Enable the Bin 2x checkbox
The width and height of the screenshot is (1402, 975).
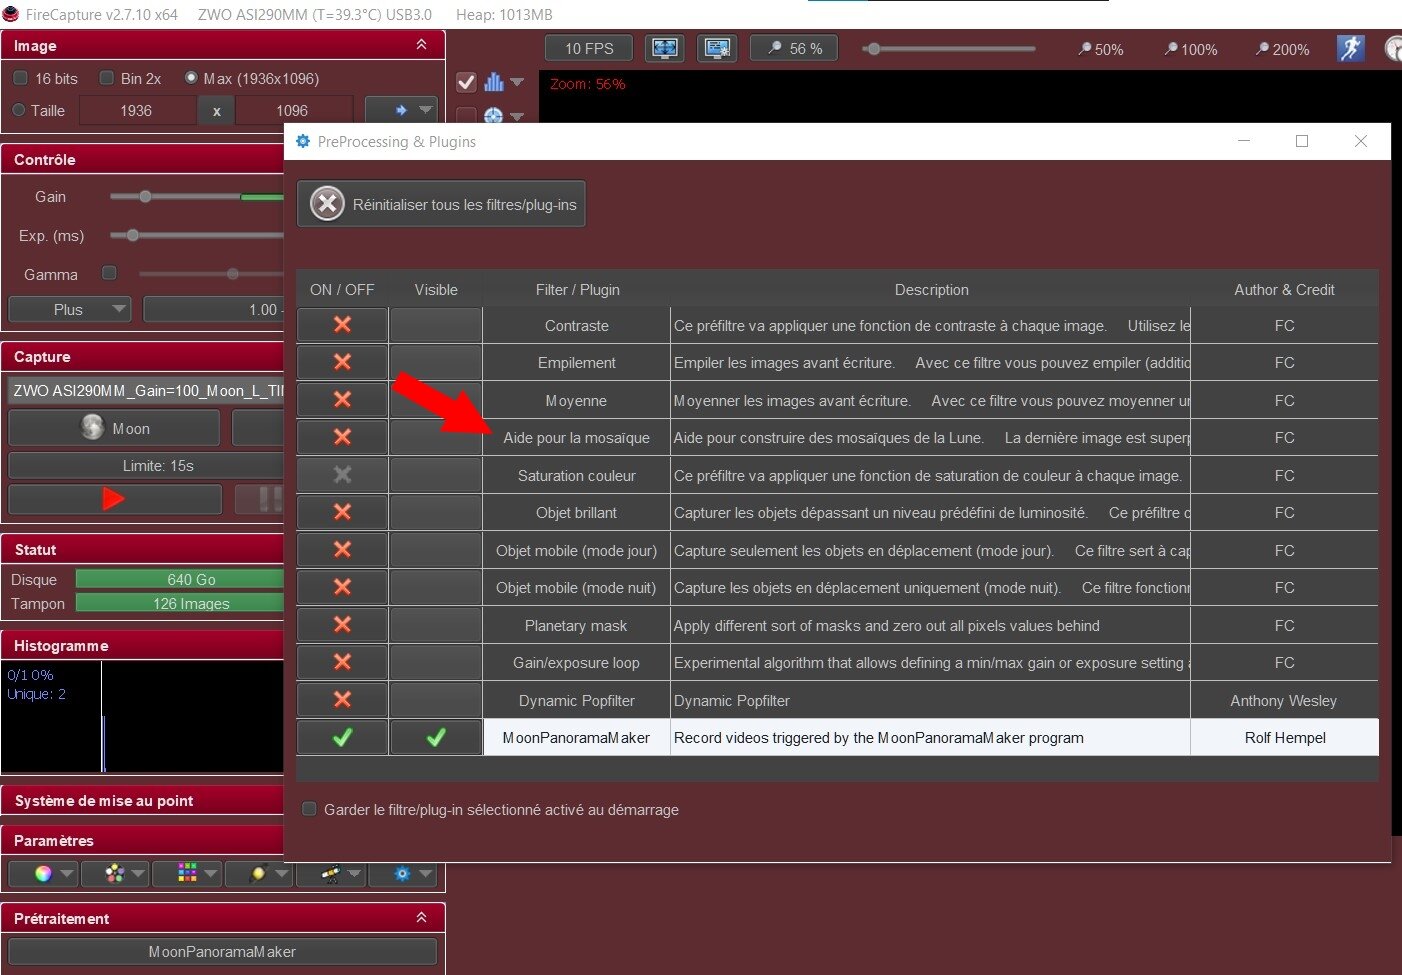[x=106, y=78]
